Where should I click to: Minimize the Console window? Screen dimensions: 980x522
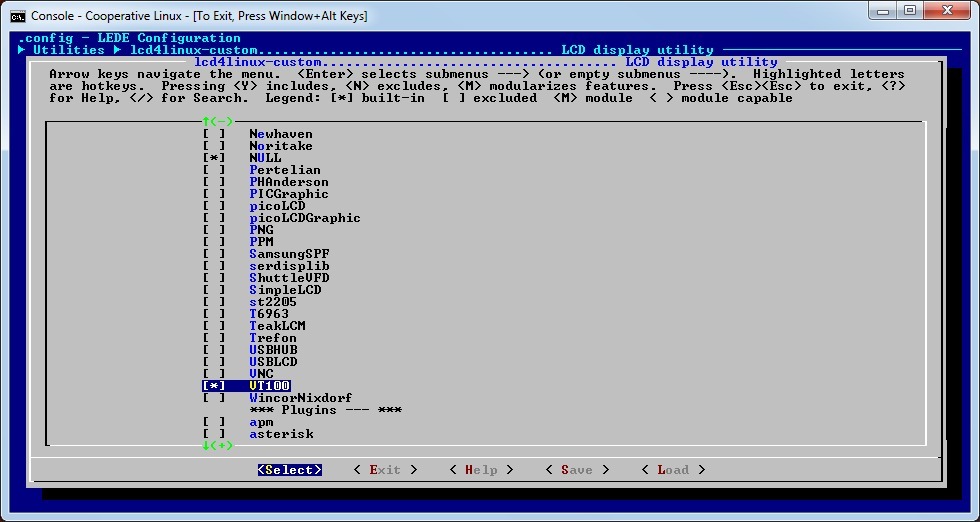[883, 11]
